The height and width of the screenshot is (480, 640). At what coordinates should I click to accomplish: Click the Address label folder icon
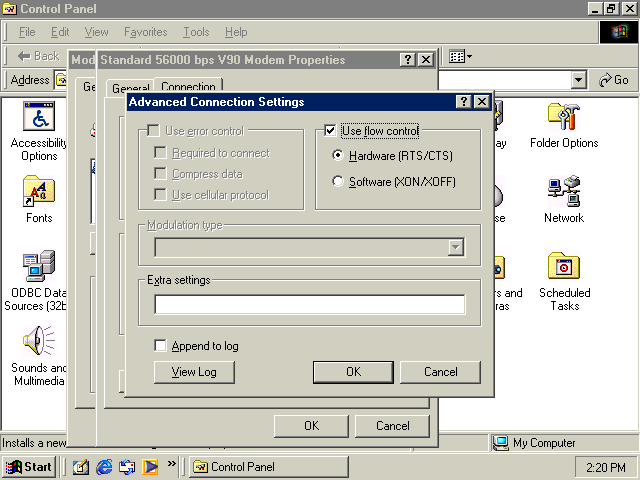click(x=61, y=80)
